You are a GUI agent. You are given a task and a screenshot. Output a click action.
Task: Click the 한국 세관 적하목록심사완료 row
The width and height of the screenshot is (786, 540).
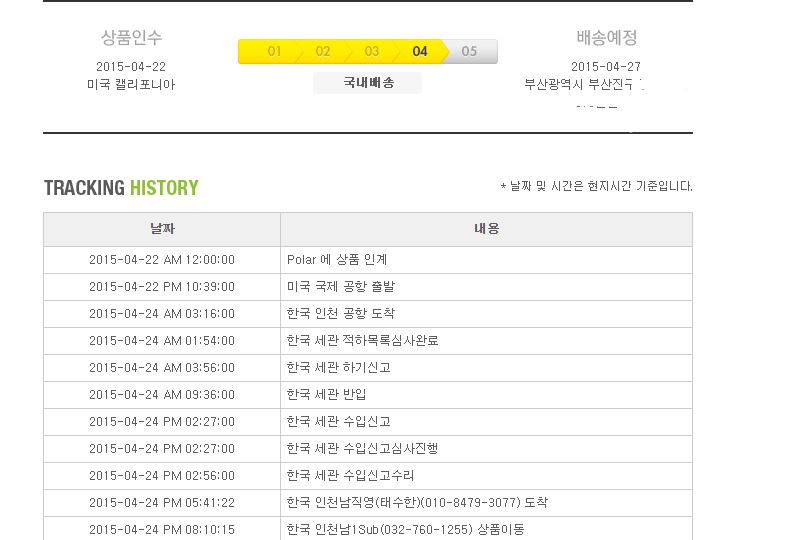tap(362, 341)
